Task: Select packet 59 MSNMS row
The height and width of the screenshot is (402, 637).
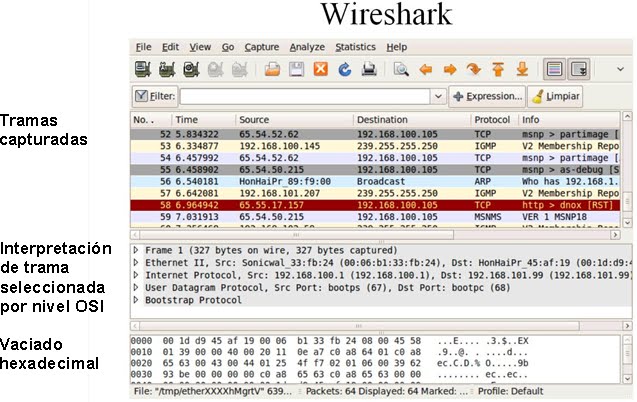Action: pyautogui.click(x=375, y=217)
